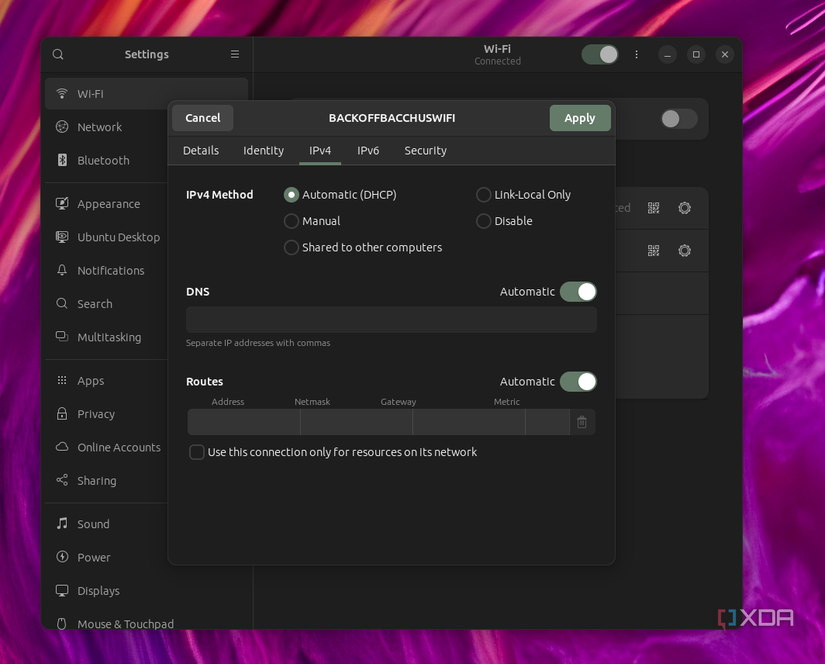Select Disable IPv4 radio button
This screenshot has height=664, width=825.
tap(484, 221)
